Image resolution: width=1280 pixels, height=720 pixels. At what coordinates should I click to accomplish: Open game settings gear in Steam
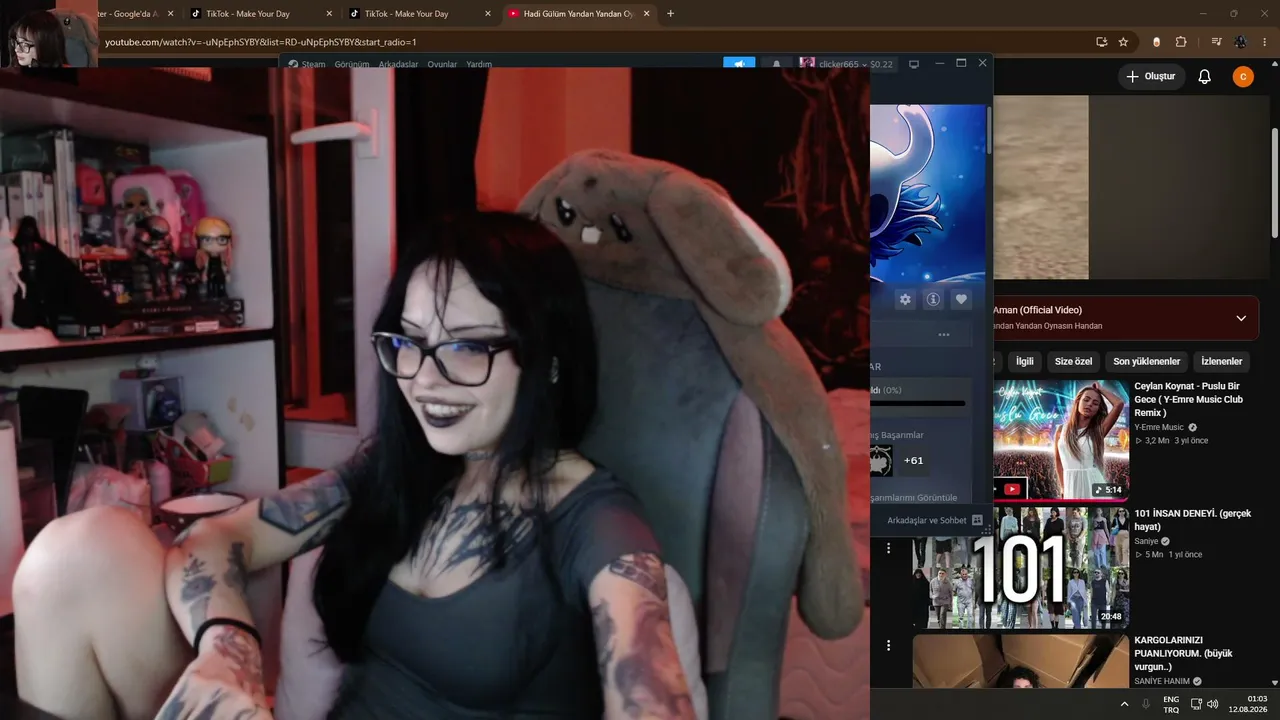coord(905,299)
